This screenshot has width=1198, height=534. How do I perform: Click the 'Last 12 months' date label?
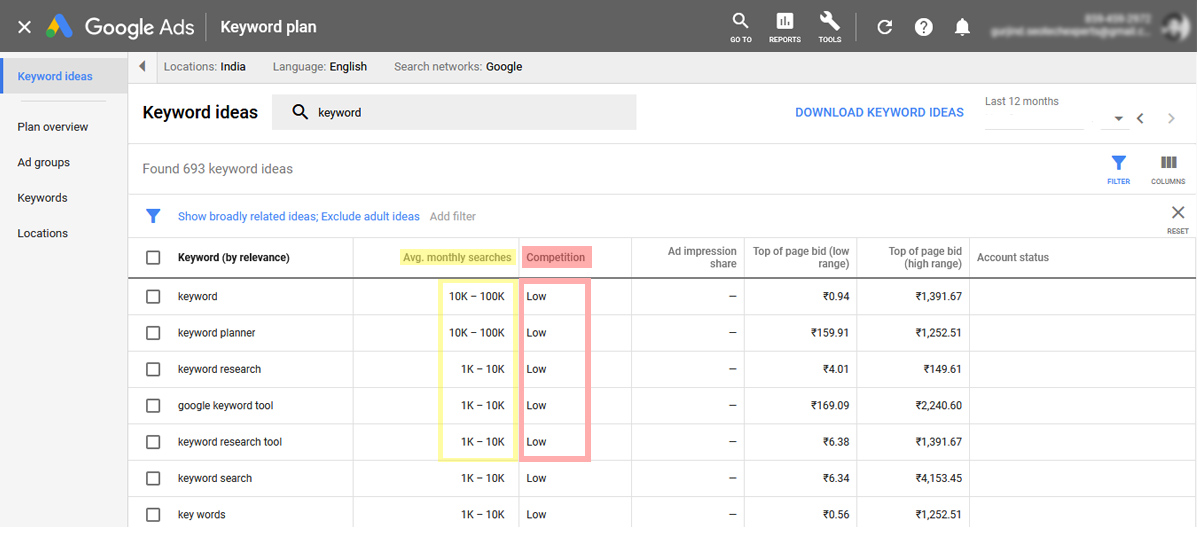(1022, 101)
